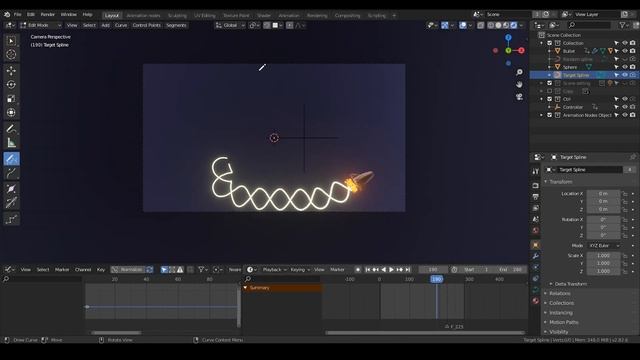The image size is (640, 360).
Task: Uncheck the Collection exclude checkbox
Action: coord(549,43)
